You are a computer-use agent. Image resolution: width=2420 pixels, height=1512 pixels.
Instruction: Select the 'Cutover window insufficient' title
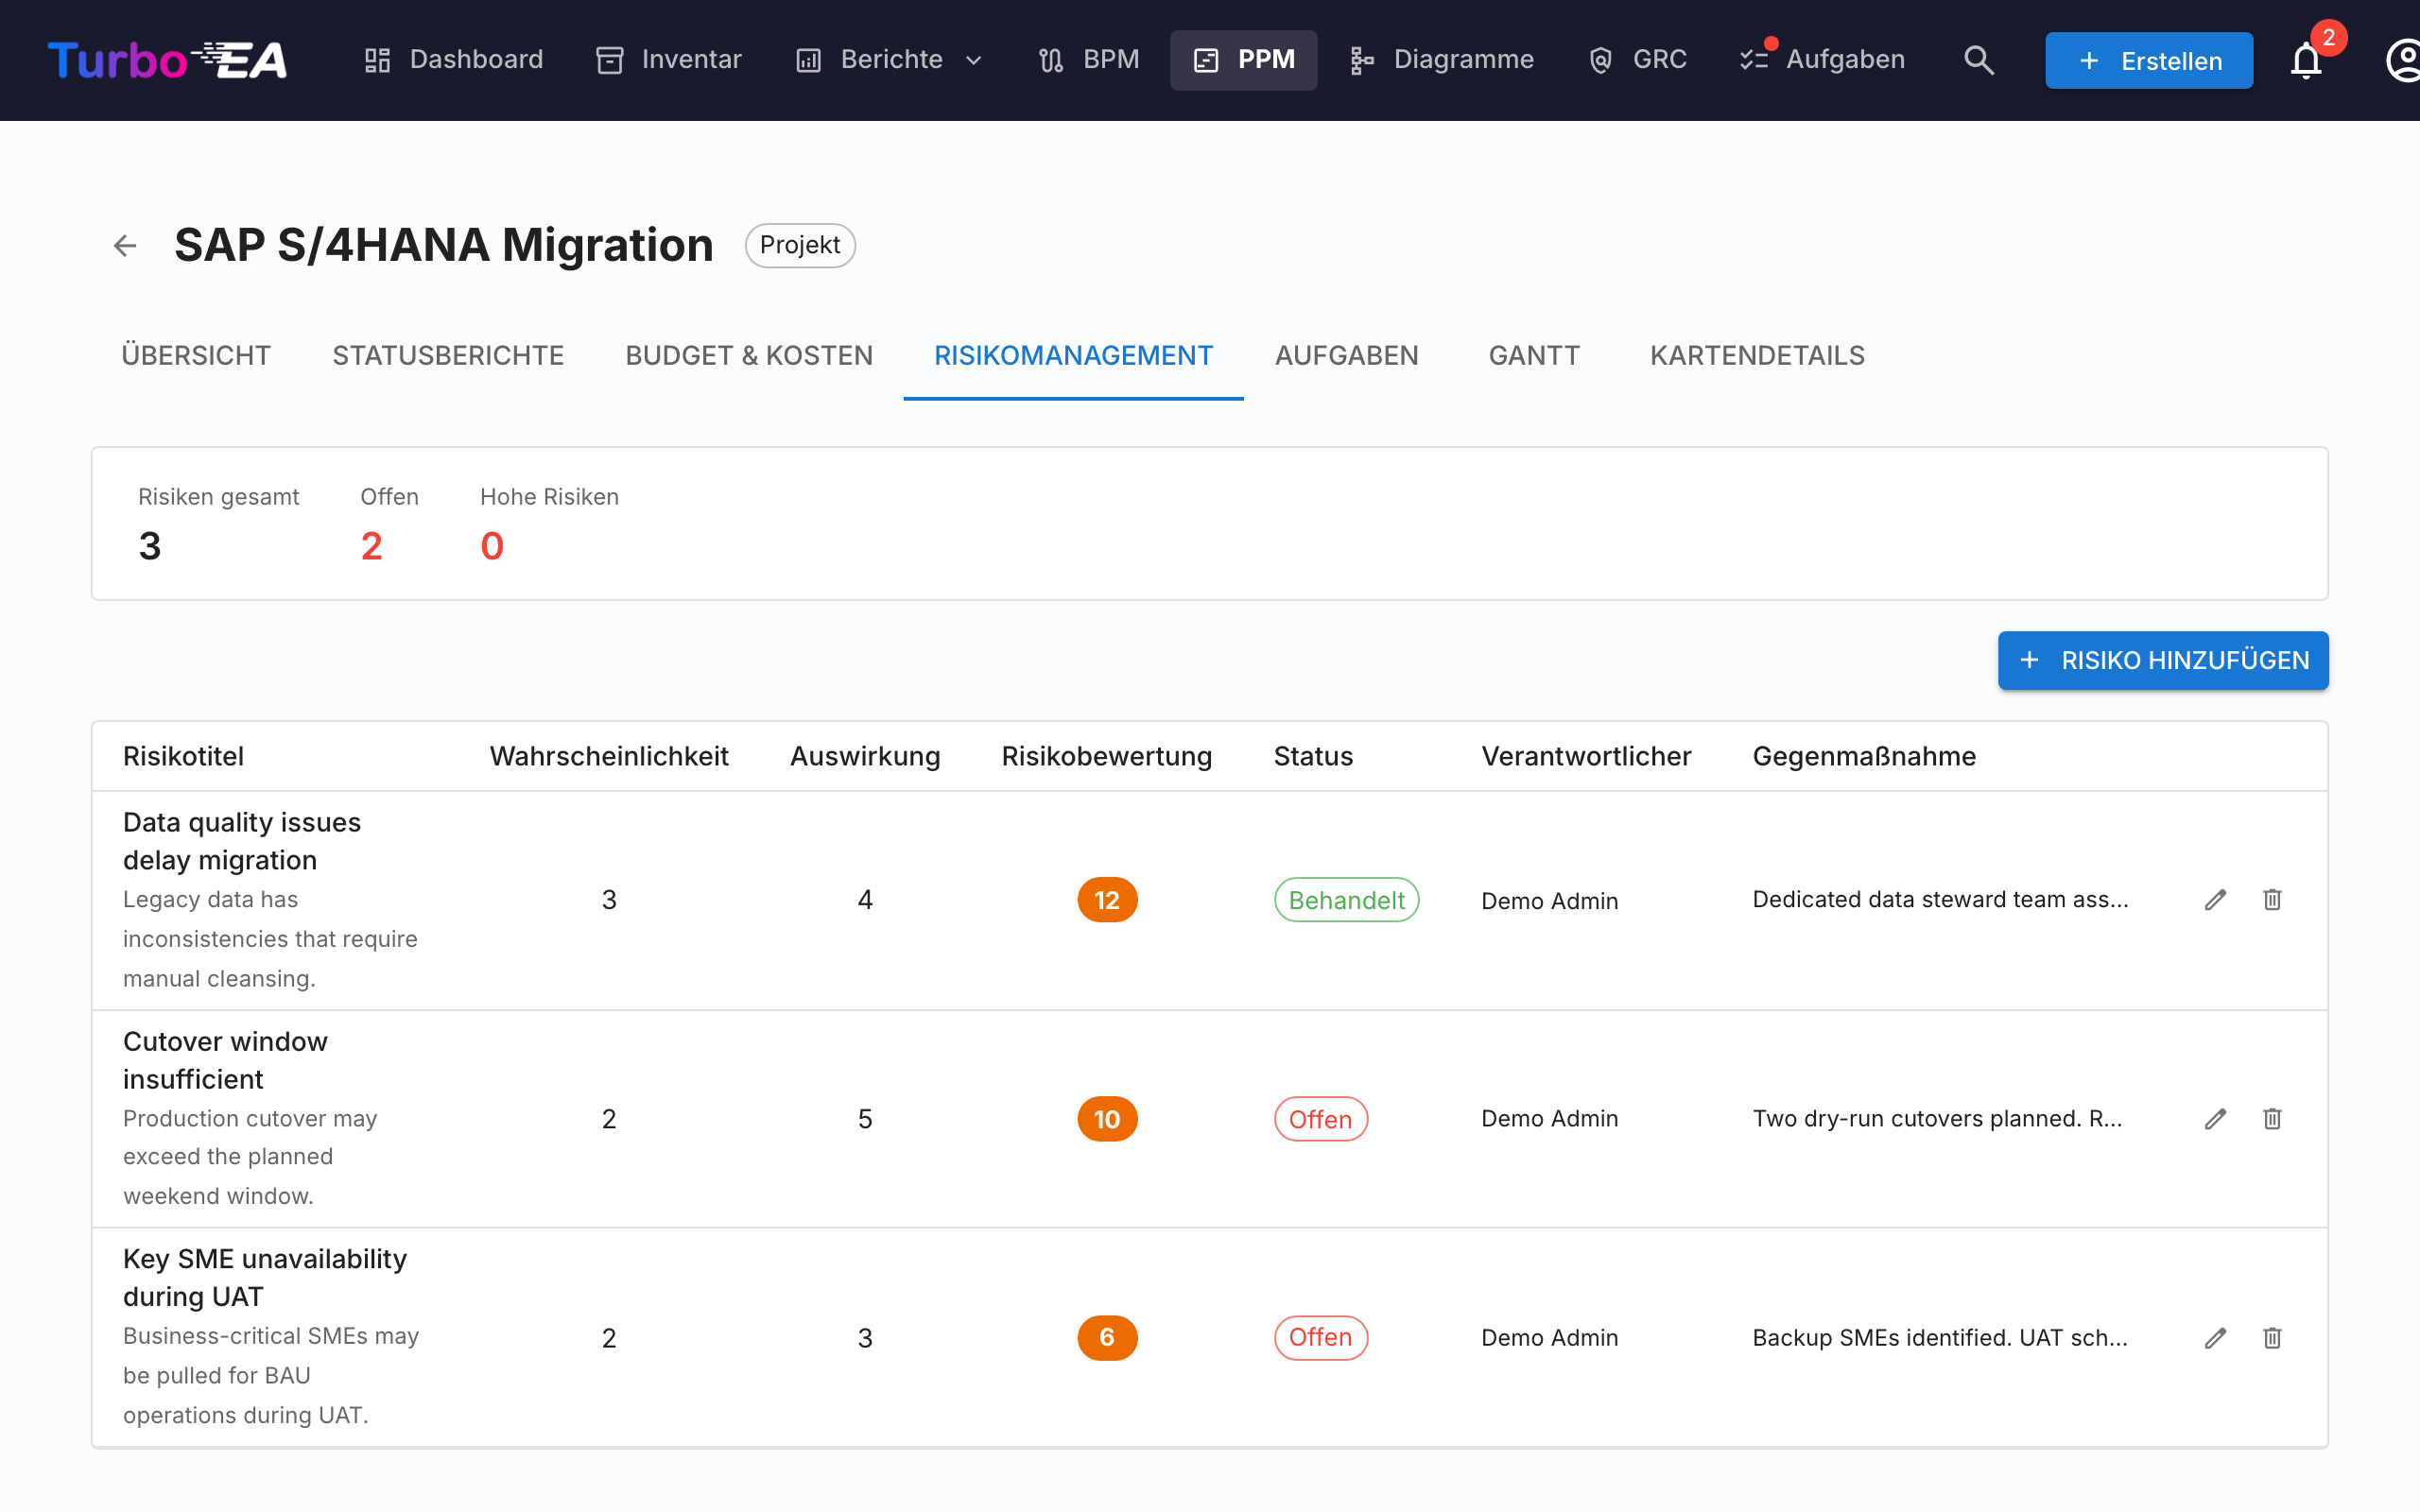click(225, 1060)
